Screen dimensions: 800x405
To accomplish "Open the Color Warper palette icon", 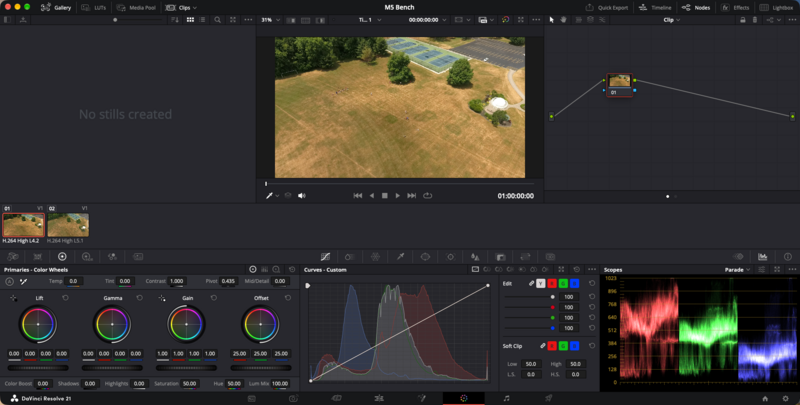I will coord(375,257).
